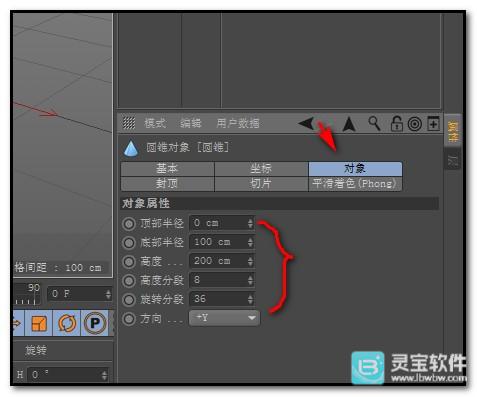Click the 顶部半径 0 cm field
Image resolution: width=477 pixels, height=397 pixels.
point(222,223)
